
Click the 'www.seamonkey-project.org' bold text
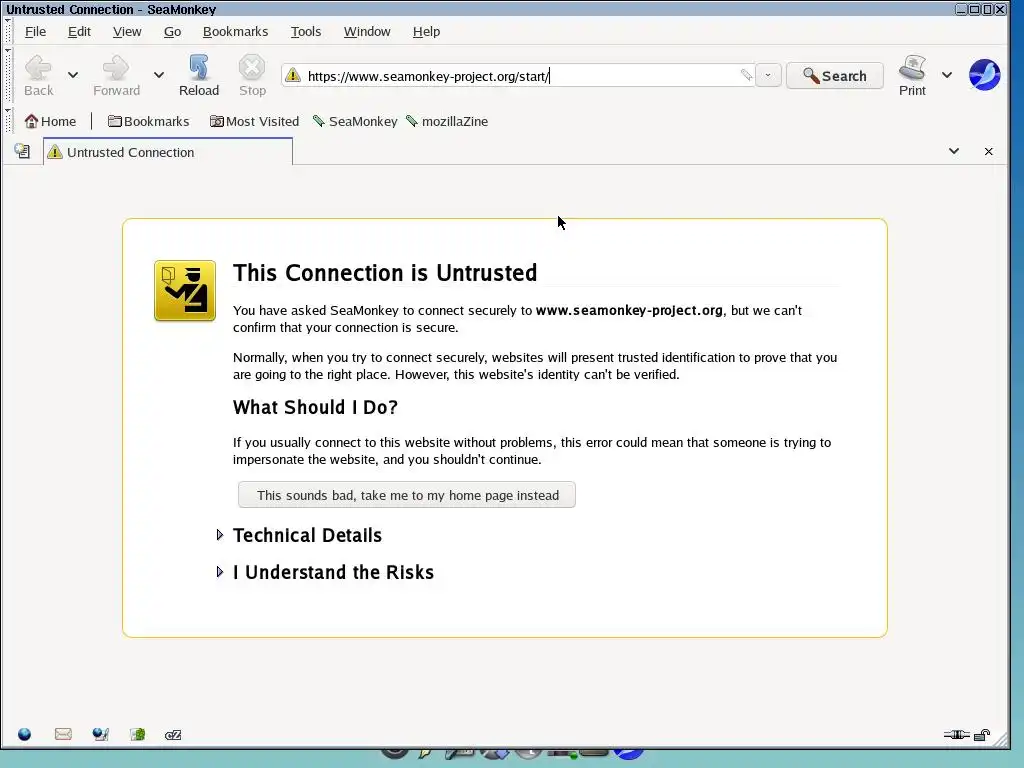point(629,310)
